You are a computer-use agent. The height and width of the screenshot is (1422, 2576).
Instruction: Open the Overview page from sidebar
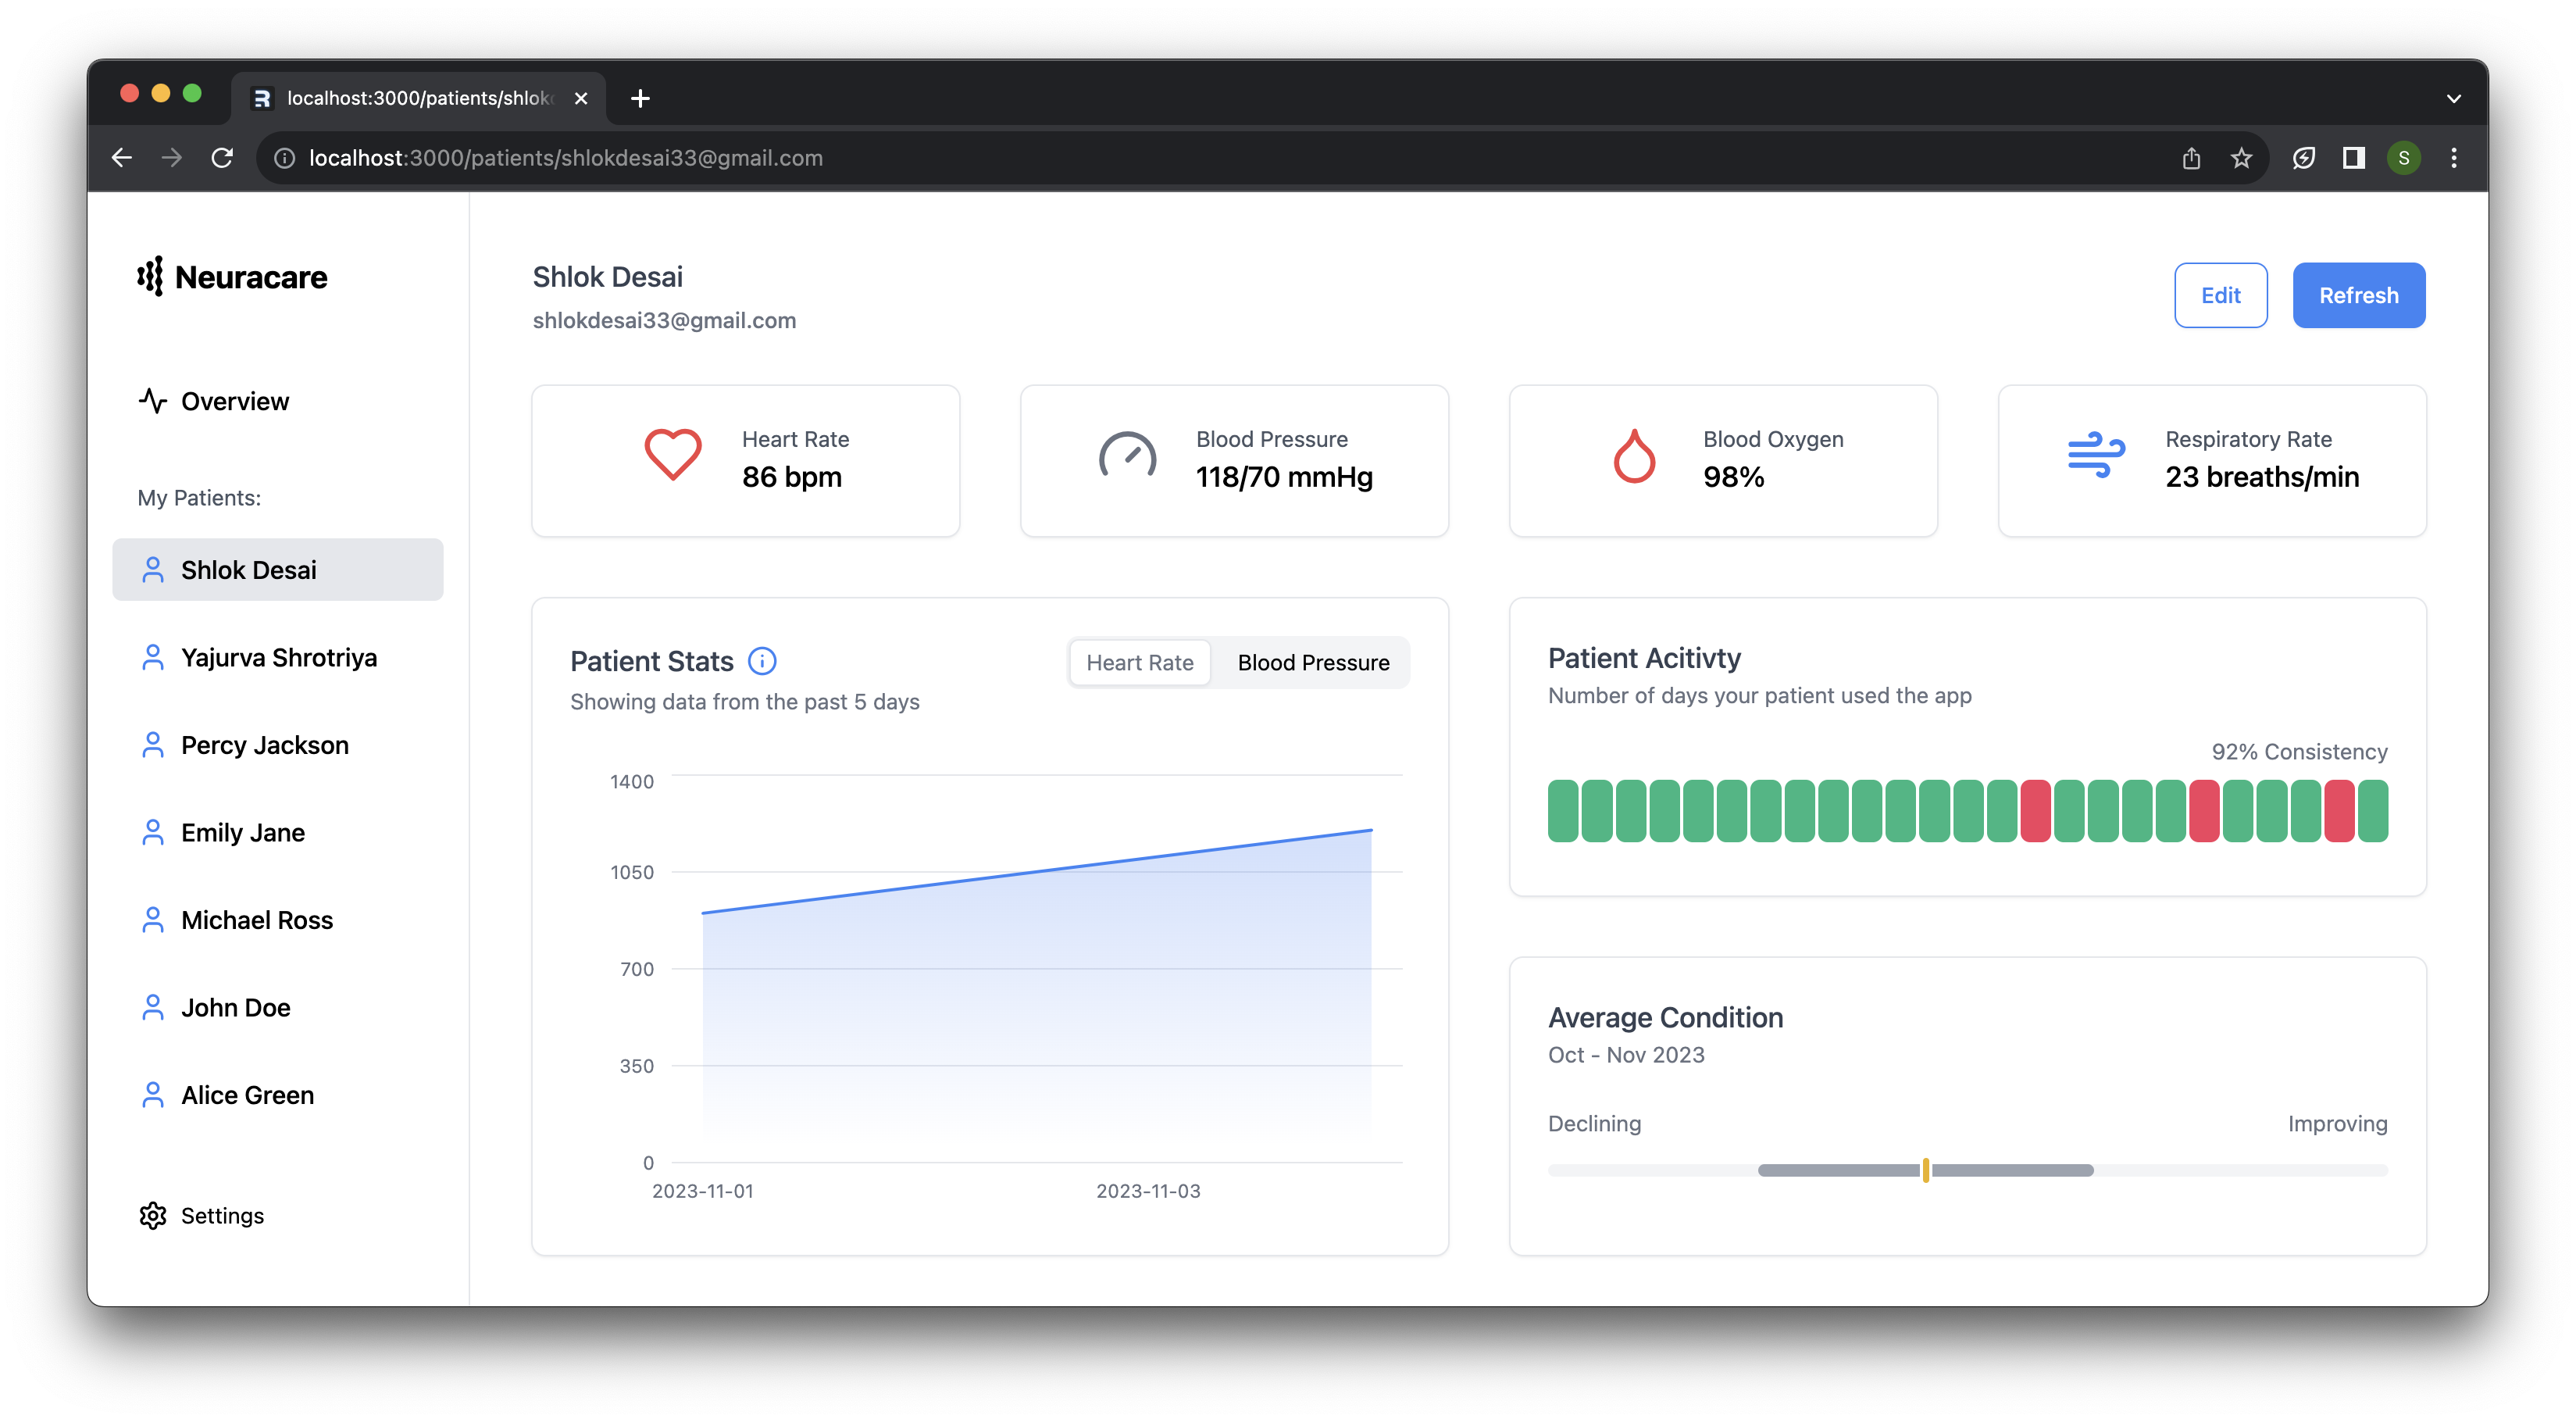tap(234, 401)
